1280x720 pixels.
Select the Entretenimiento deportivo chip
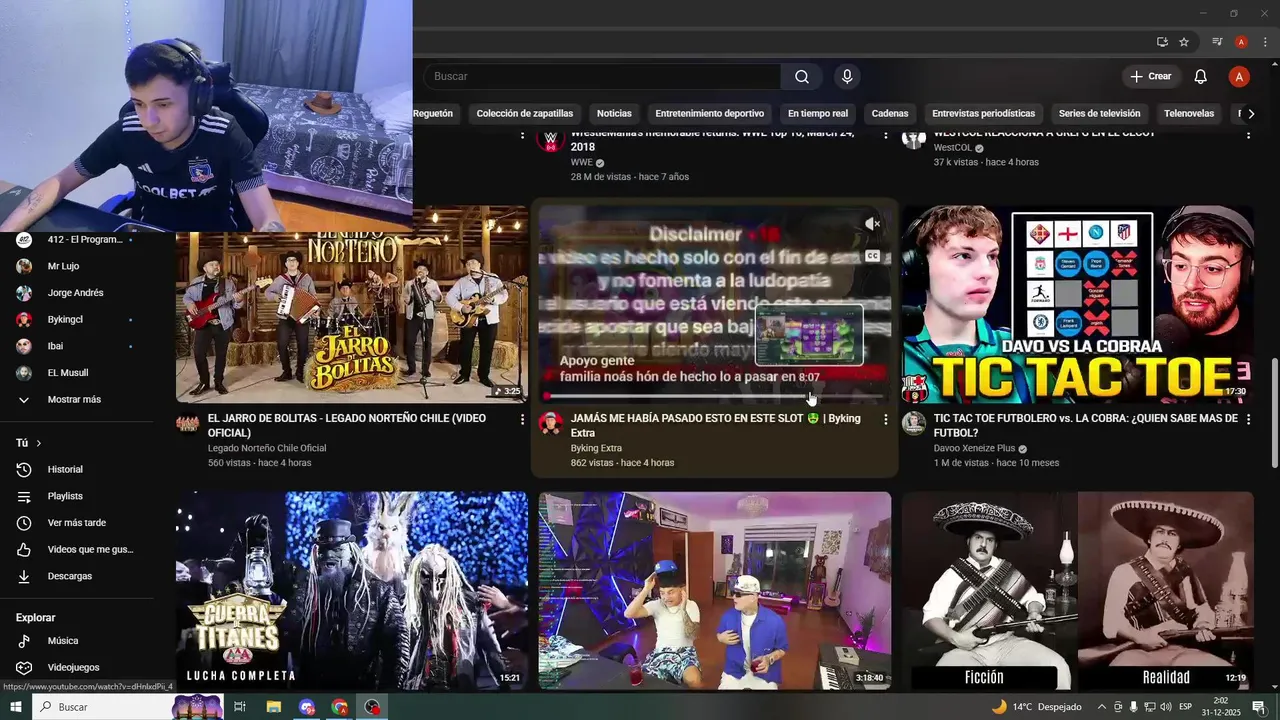[710, 114]
